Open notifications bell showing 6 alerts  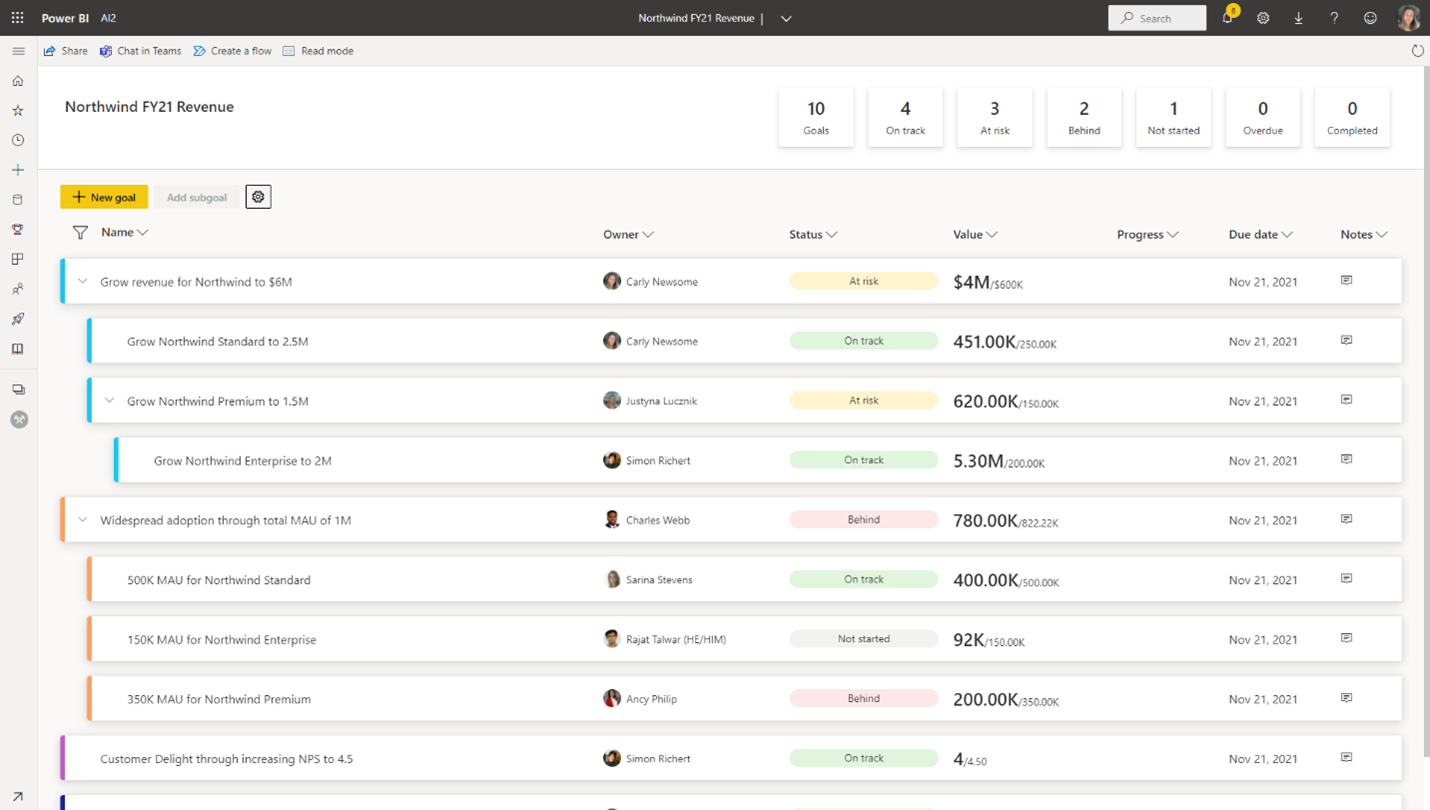tap(1228, 18)
